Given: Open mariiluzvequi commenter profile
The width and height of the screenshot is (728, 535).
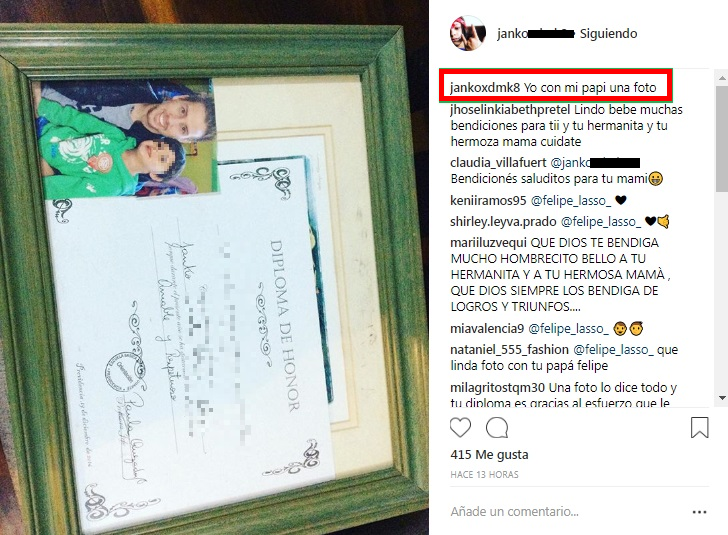Looking at the screenshot, I should (488, 242).
